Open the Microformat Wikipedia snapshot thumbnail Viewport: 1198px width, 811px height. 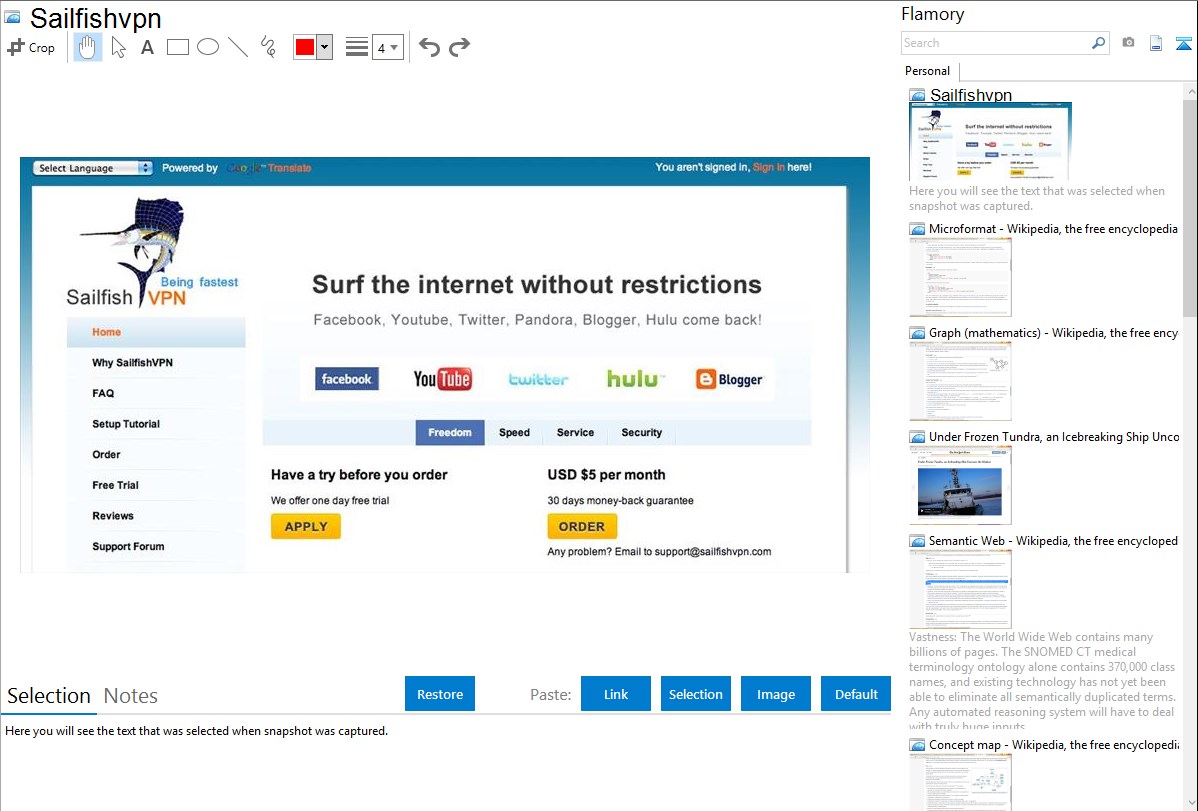960,277
